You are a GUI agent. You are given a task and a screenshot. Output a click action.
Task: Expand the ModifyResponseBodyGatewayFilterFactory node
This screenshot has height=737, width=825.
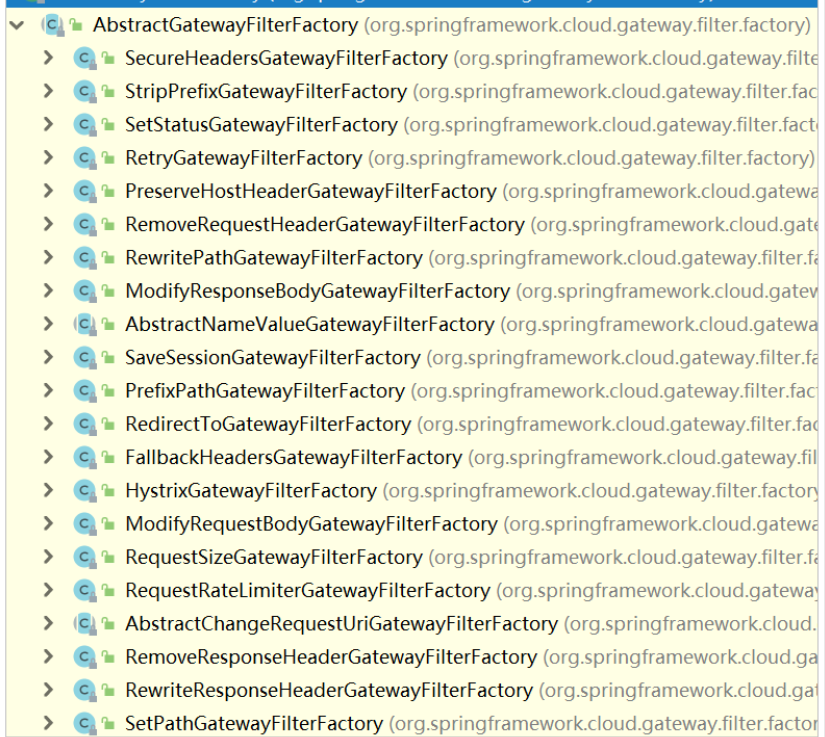(48, 290)
